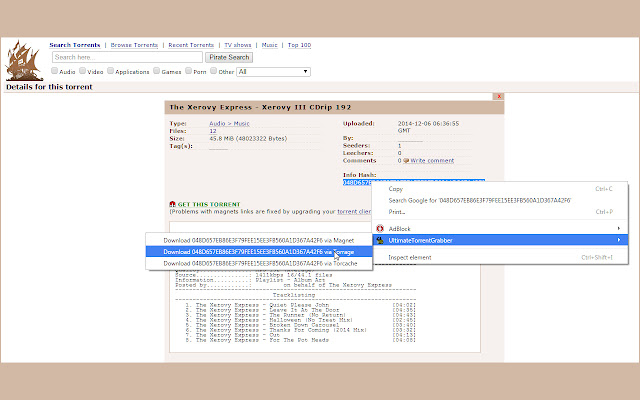The image size is (640, 400).
Task: Tick the Games checkbox
Action: pyautogui.click(x=156, y=71)
